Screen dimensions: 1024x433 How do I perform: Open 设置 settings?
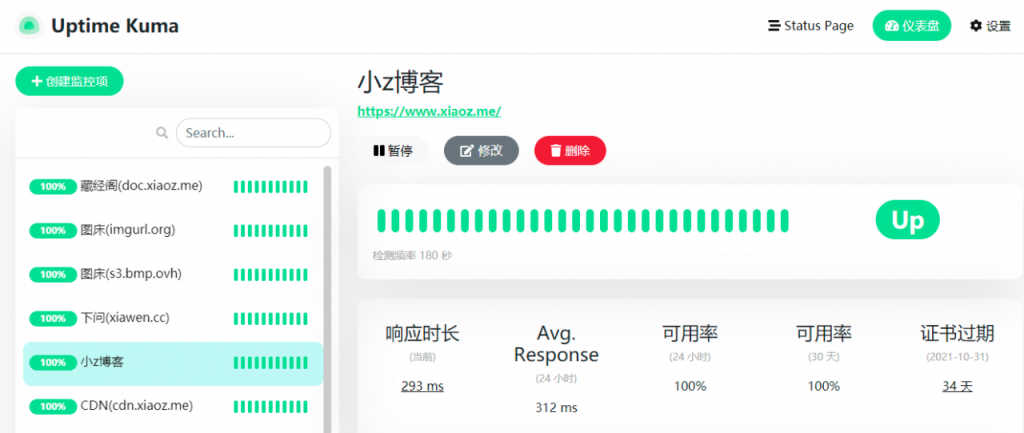pyautogui.click(x=991, y=26)
